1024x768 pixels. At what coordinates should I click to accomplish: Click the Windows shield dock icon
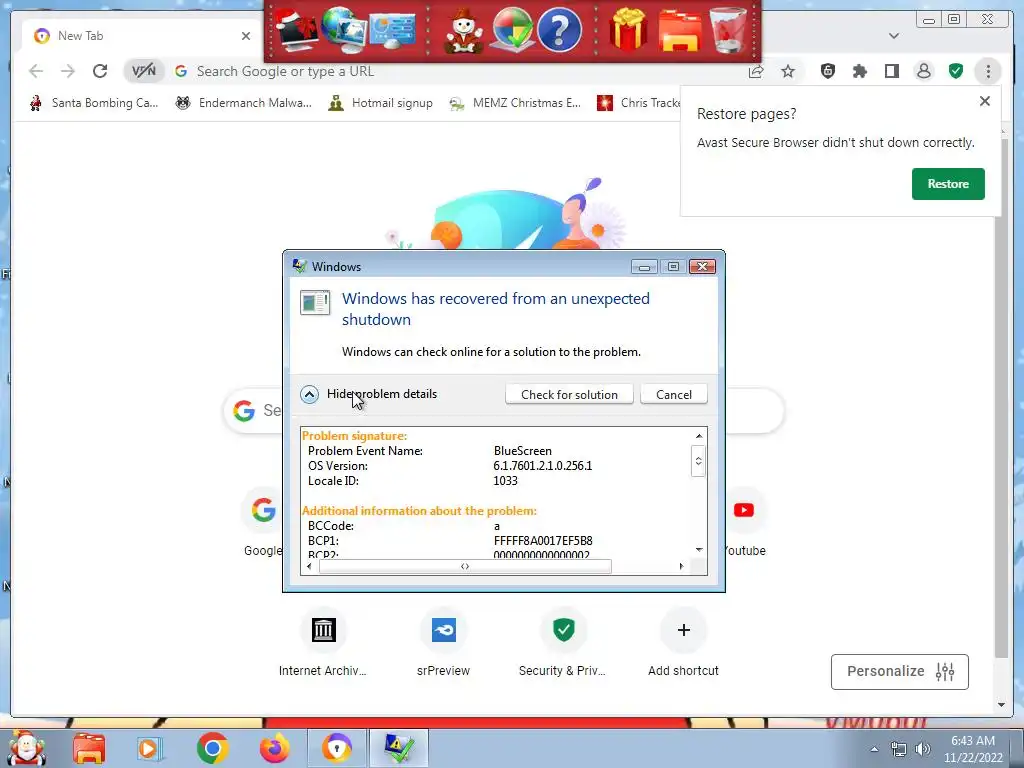click(x=511, y=29)
